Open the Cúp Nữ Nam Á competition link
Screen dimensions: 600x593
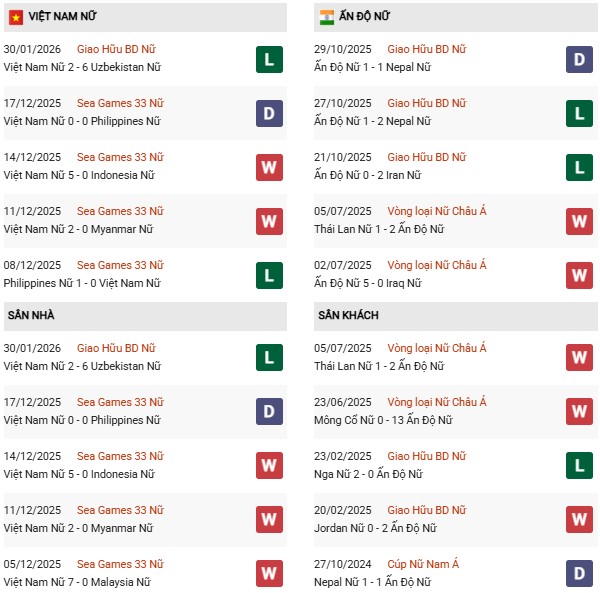tap(426, 564)
